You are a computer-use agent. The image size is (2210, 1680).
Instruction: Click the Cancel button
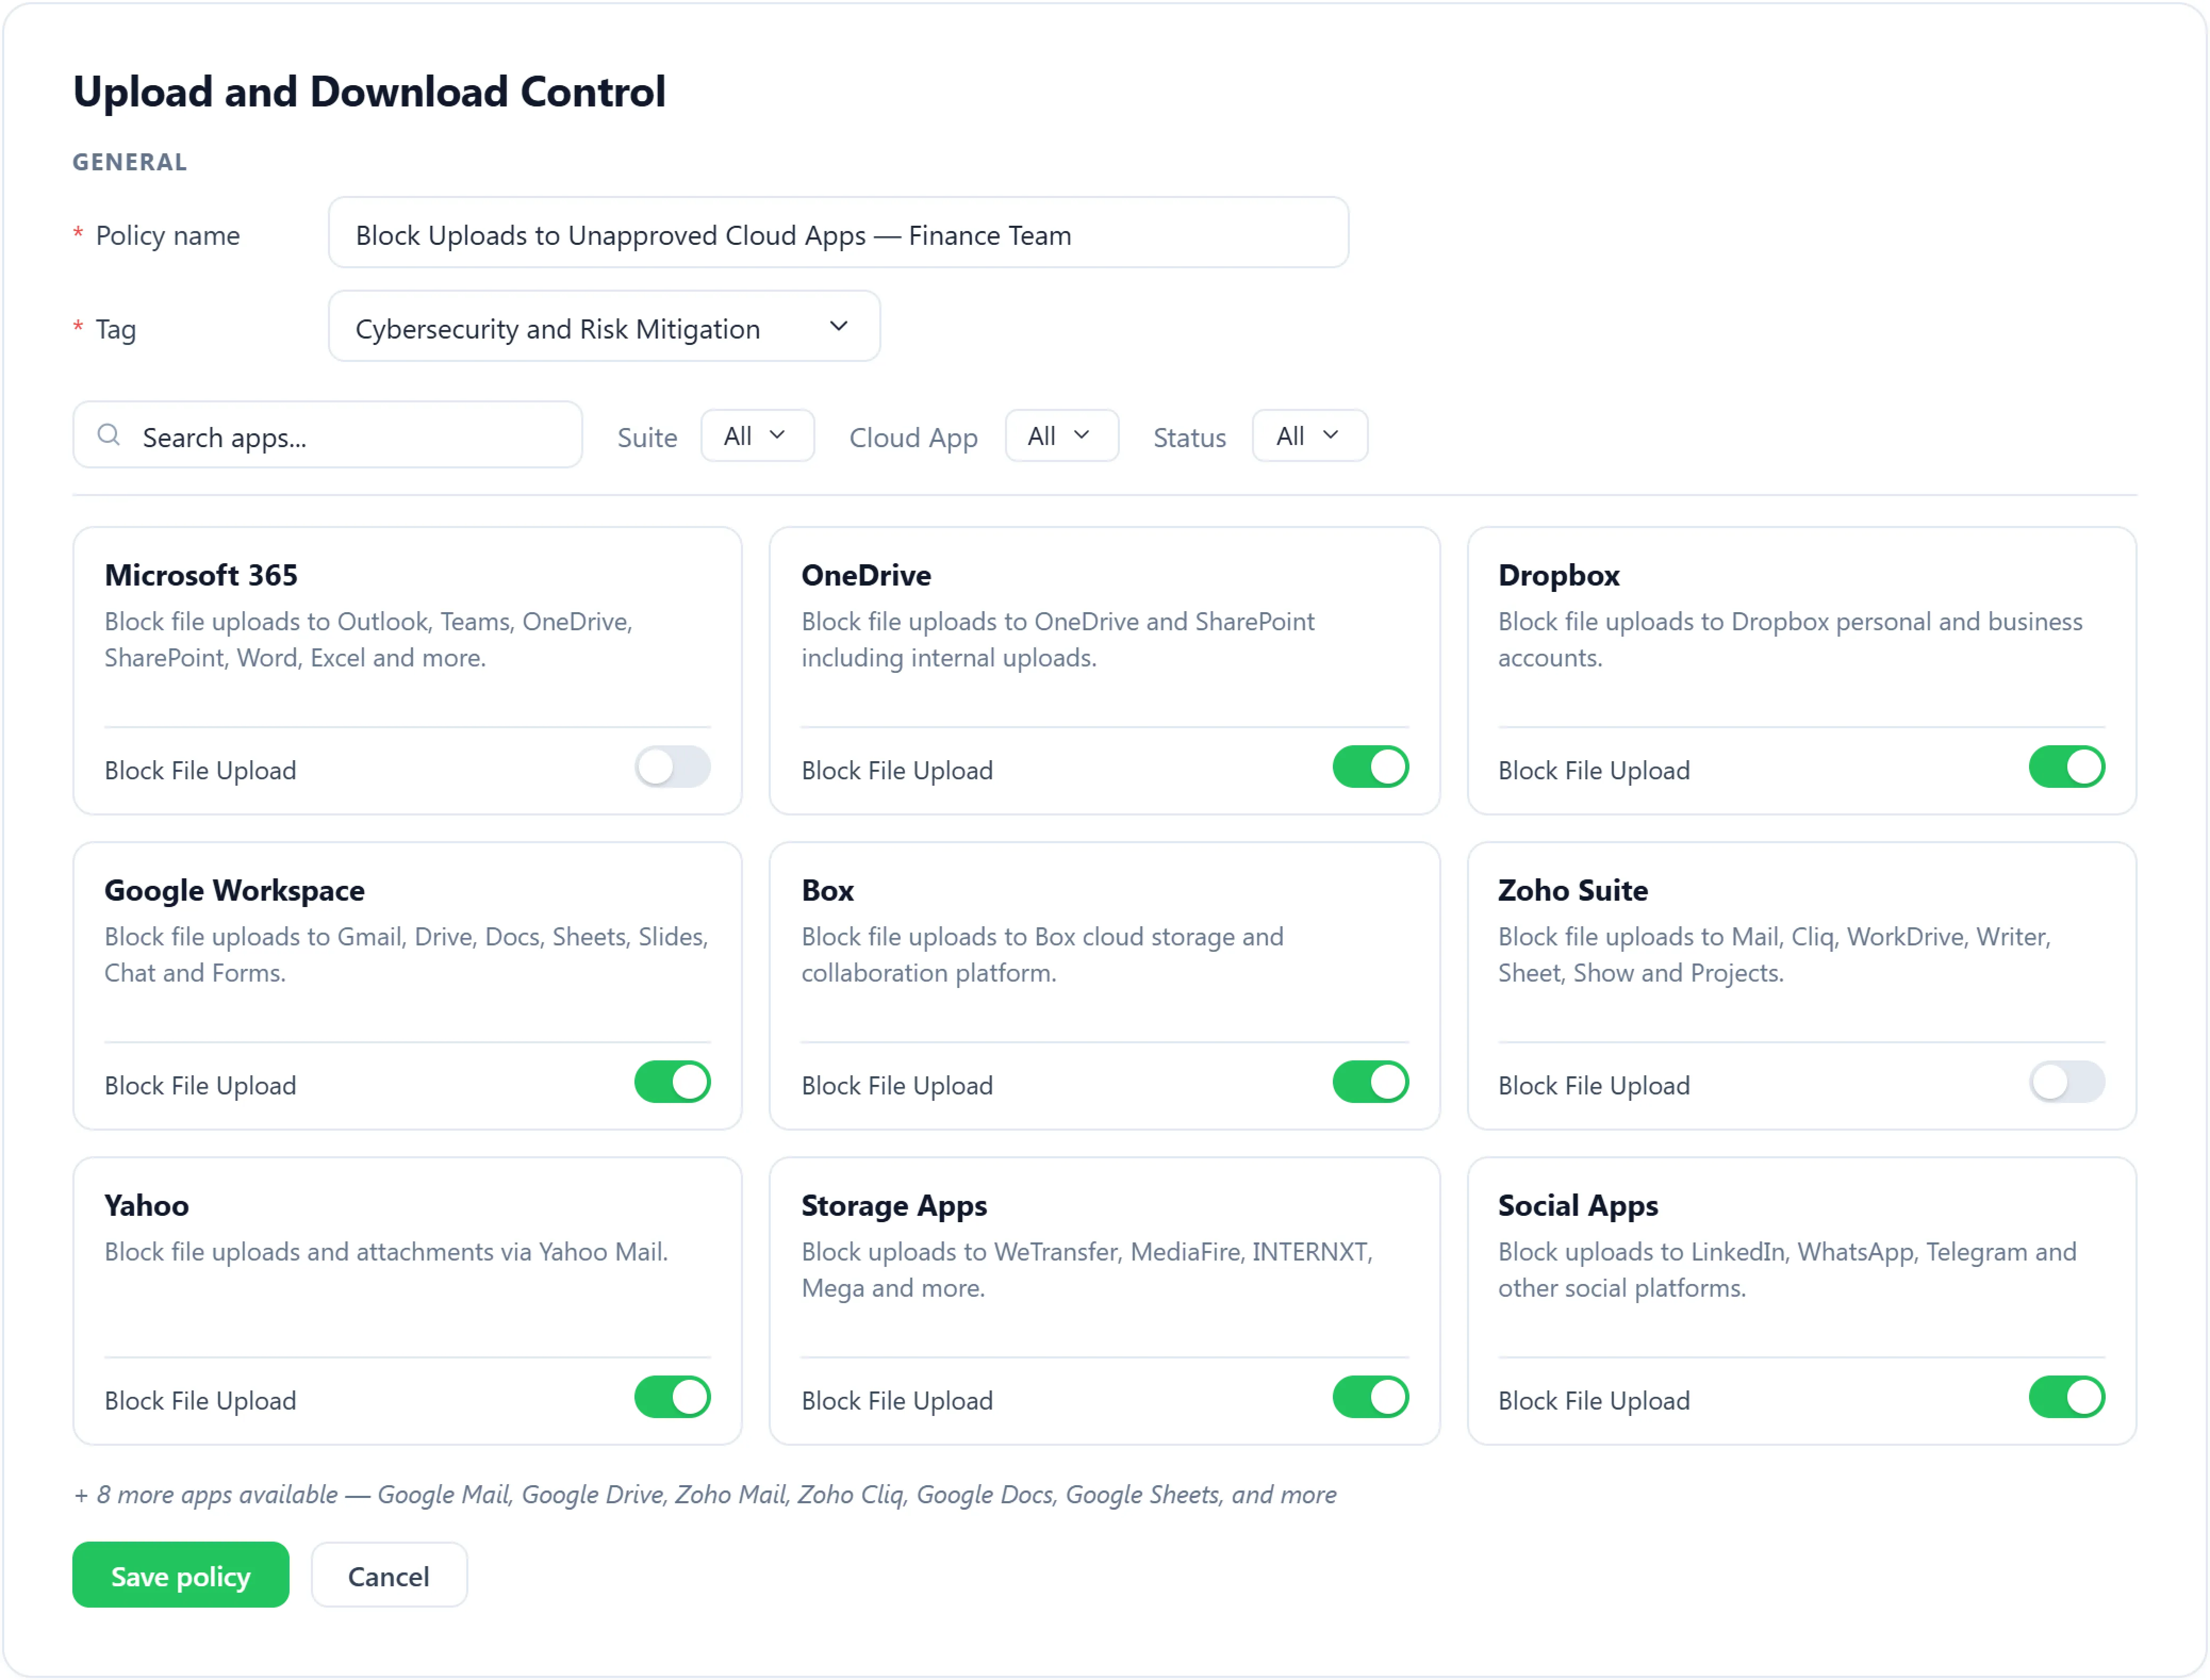tap(389, 1576)
